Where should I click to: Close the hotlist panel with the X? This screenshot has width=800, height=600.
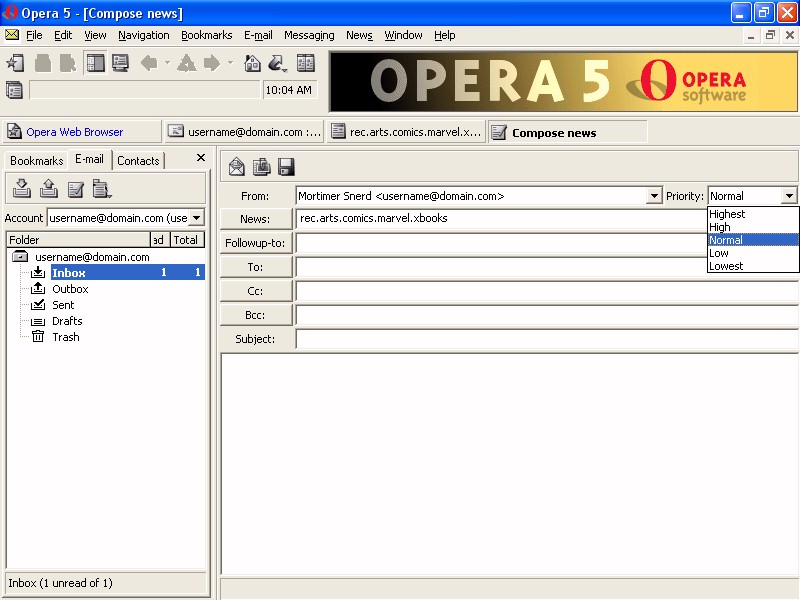(x=201, y=158)
